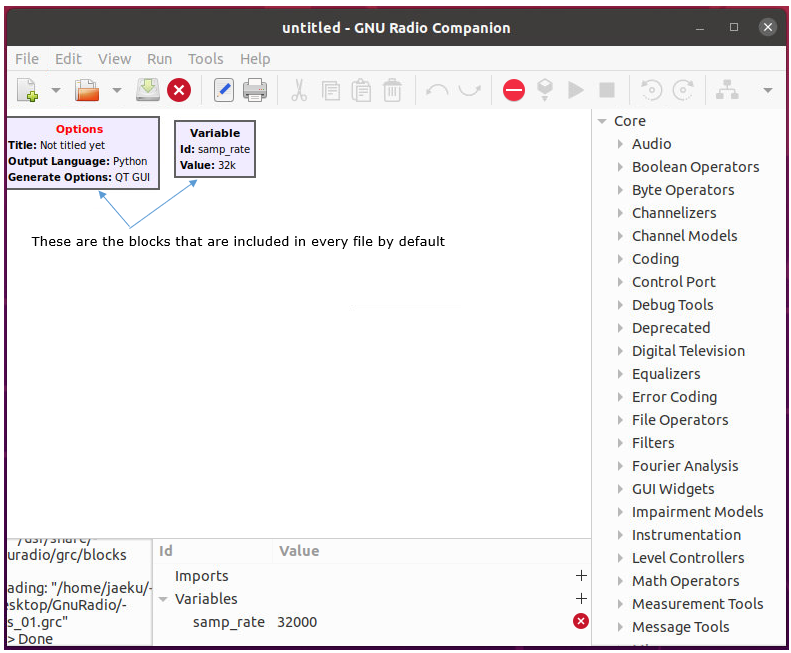Image resolution: width=791 pixels, height=653 pixels.
Task: Expand the Channelizers category
Action: (620, 213)
